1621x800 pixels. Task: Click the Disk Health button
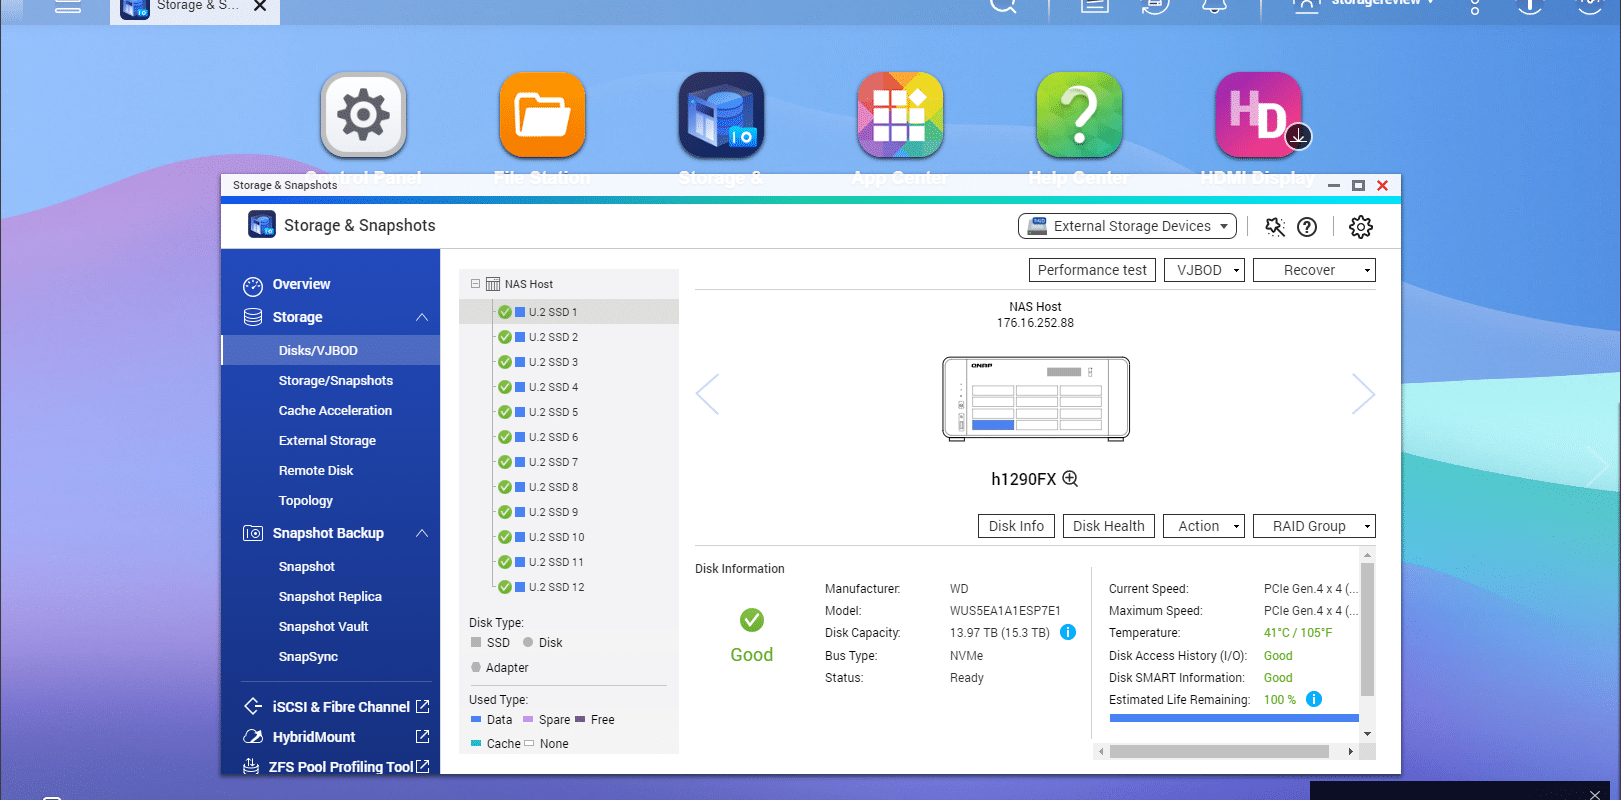coord(1108,526)
